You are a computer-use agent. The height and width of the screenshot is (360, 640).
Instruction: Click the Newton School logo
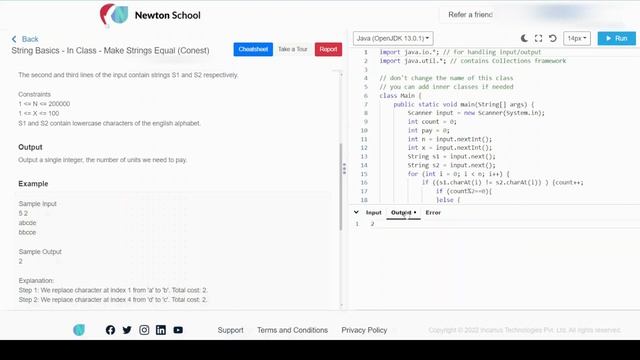tap(150, 15)
